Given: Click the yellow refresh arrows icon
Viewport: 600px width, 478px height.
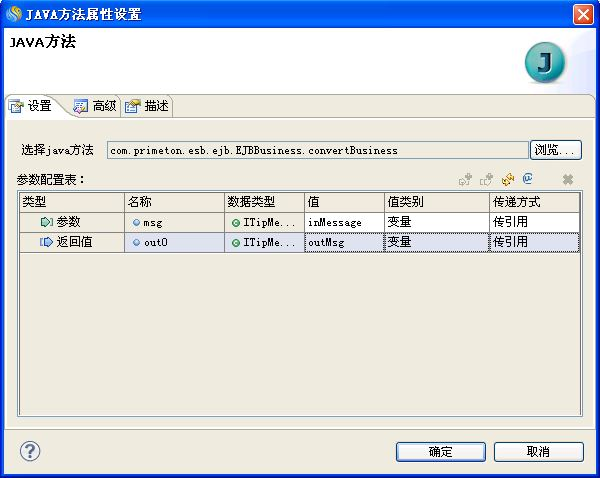Looking at the screenshot, I should click(x=508, y=179).
